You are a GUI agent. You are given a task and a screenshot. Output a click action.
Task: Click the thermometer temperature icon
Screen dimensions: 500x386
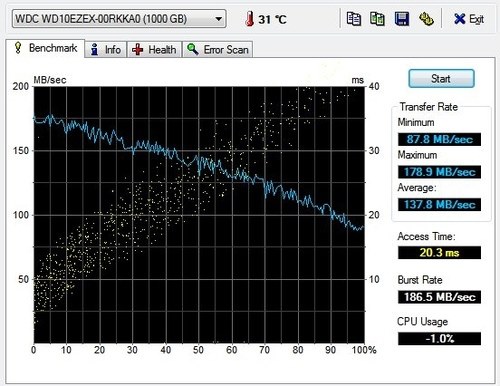tap(249, 19)
